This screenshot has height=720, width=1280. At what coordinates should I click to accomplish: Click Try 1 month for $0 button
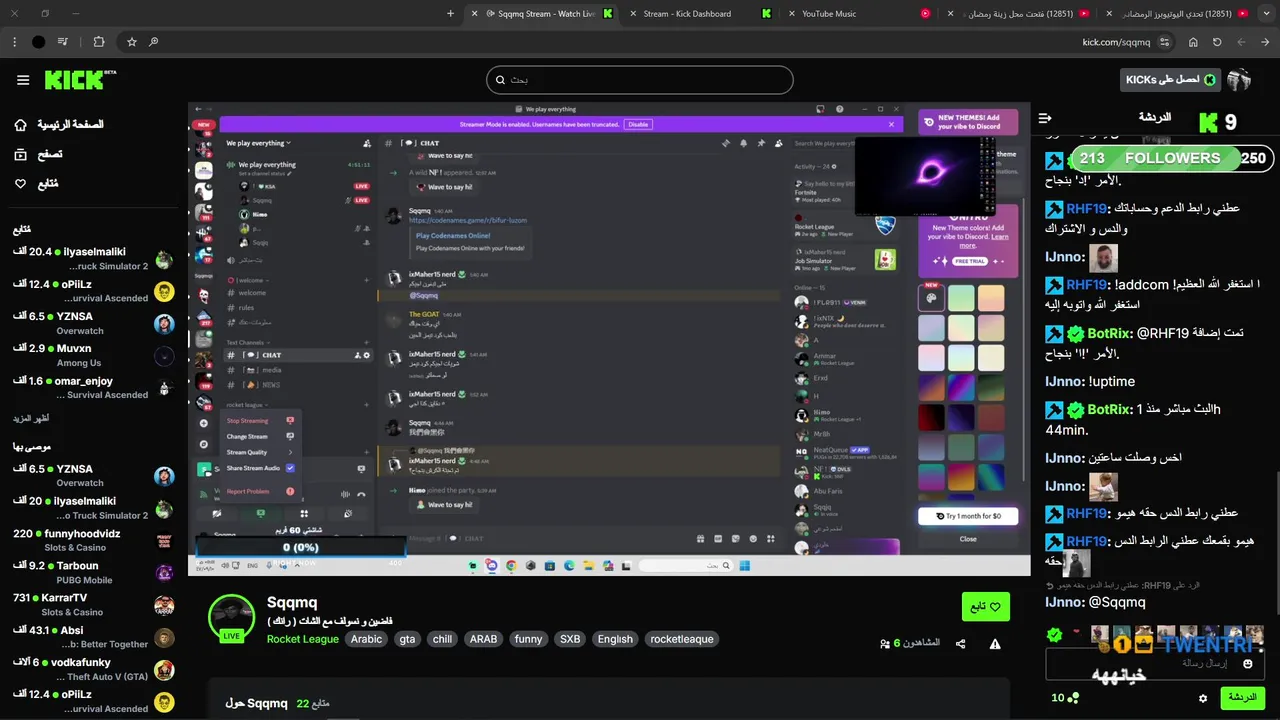[968, 516]
